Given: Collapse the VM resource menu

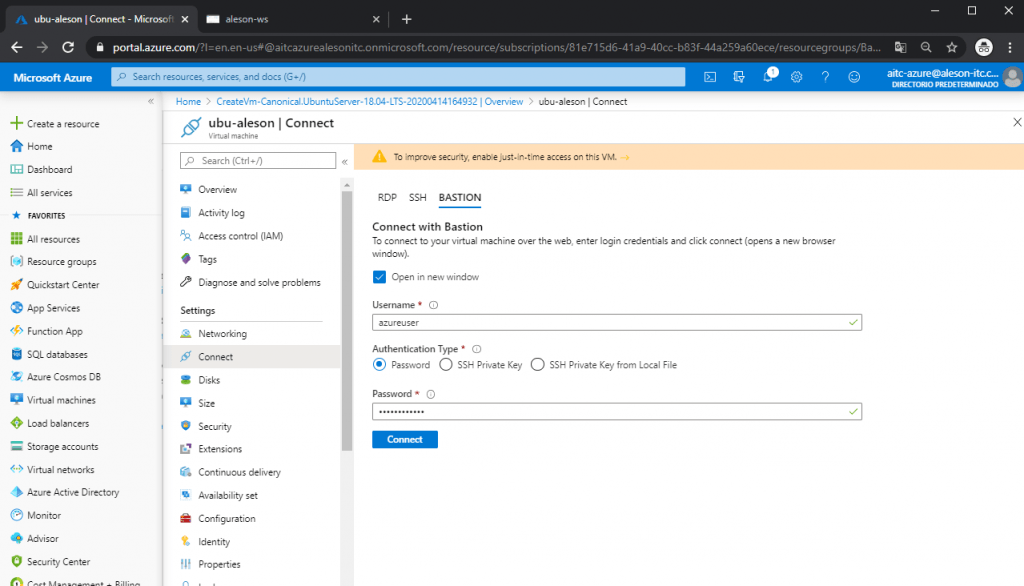Looking at the screenshot, I should pyautogui.click(x=345, y=161).
